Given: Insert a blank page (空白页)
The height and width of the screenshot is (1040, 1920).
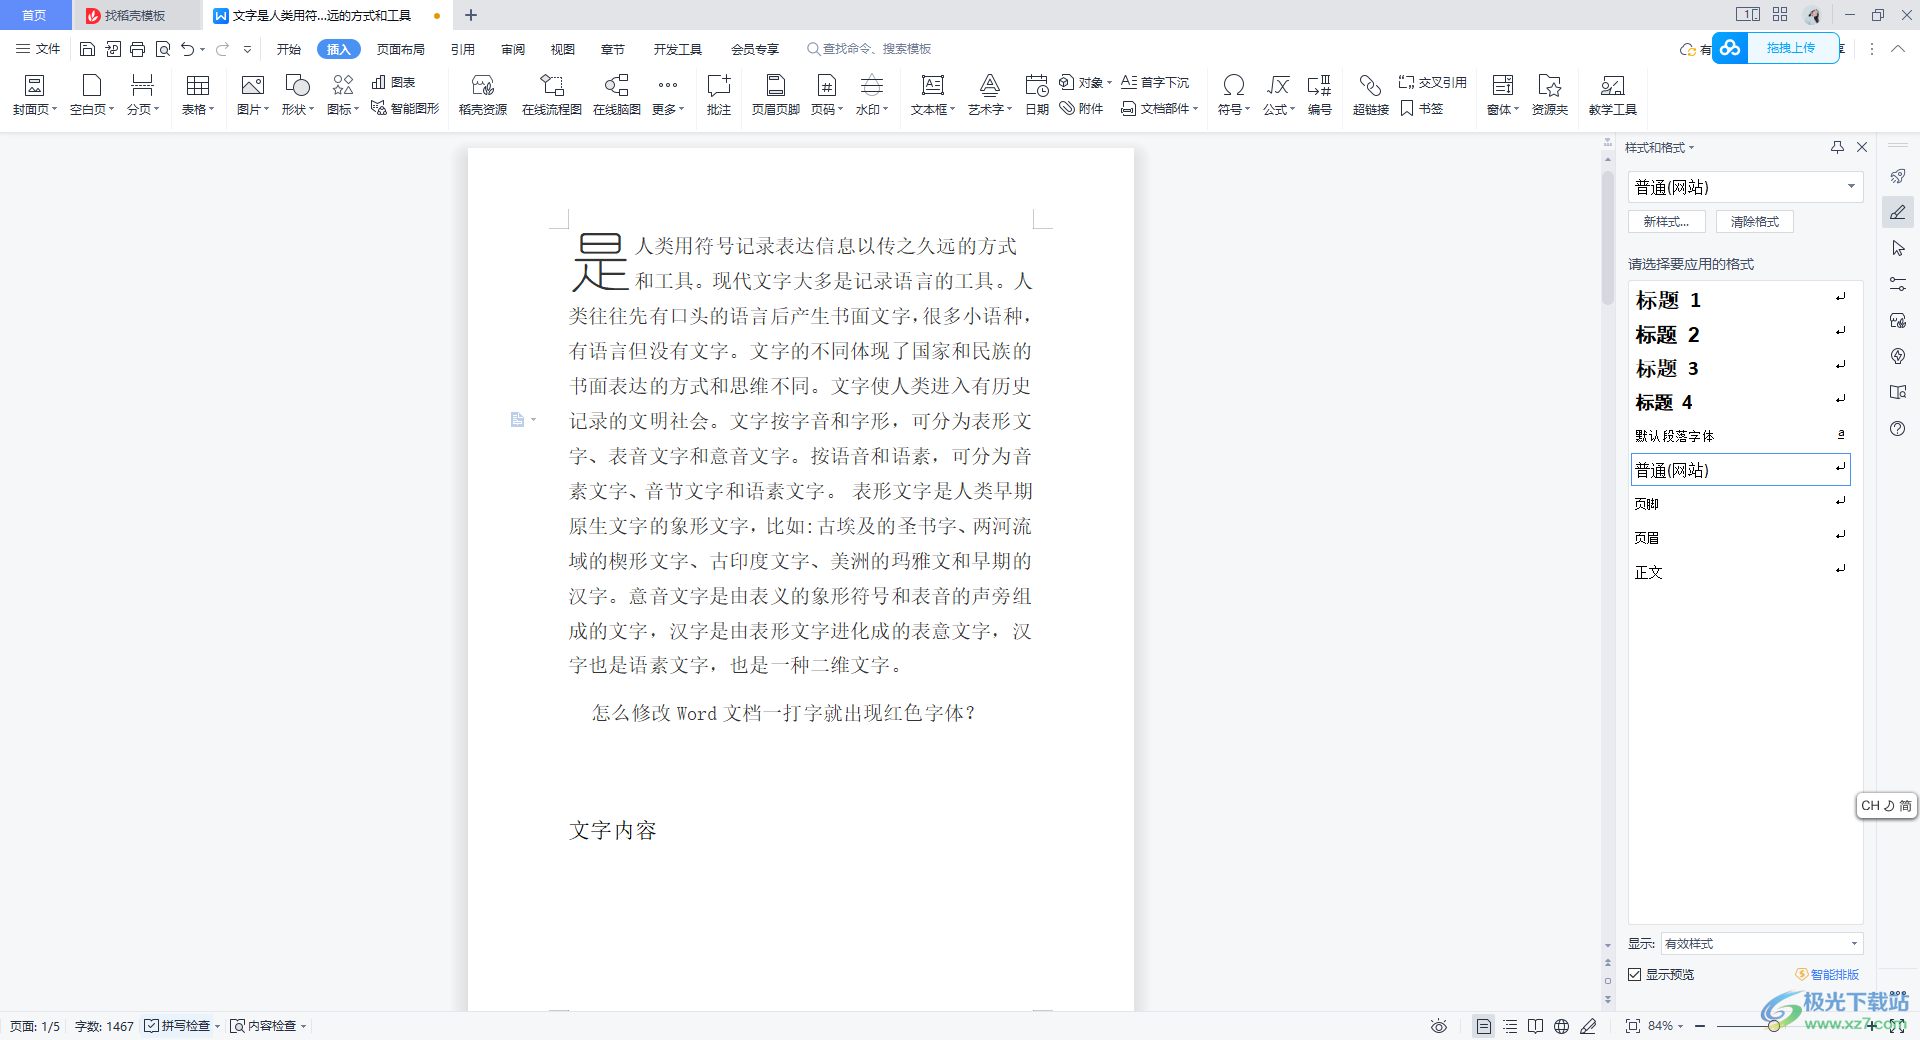Looking at the screenshot, I should point(92,95).
